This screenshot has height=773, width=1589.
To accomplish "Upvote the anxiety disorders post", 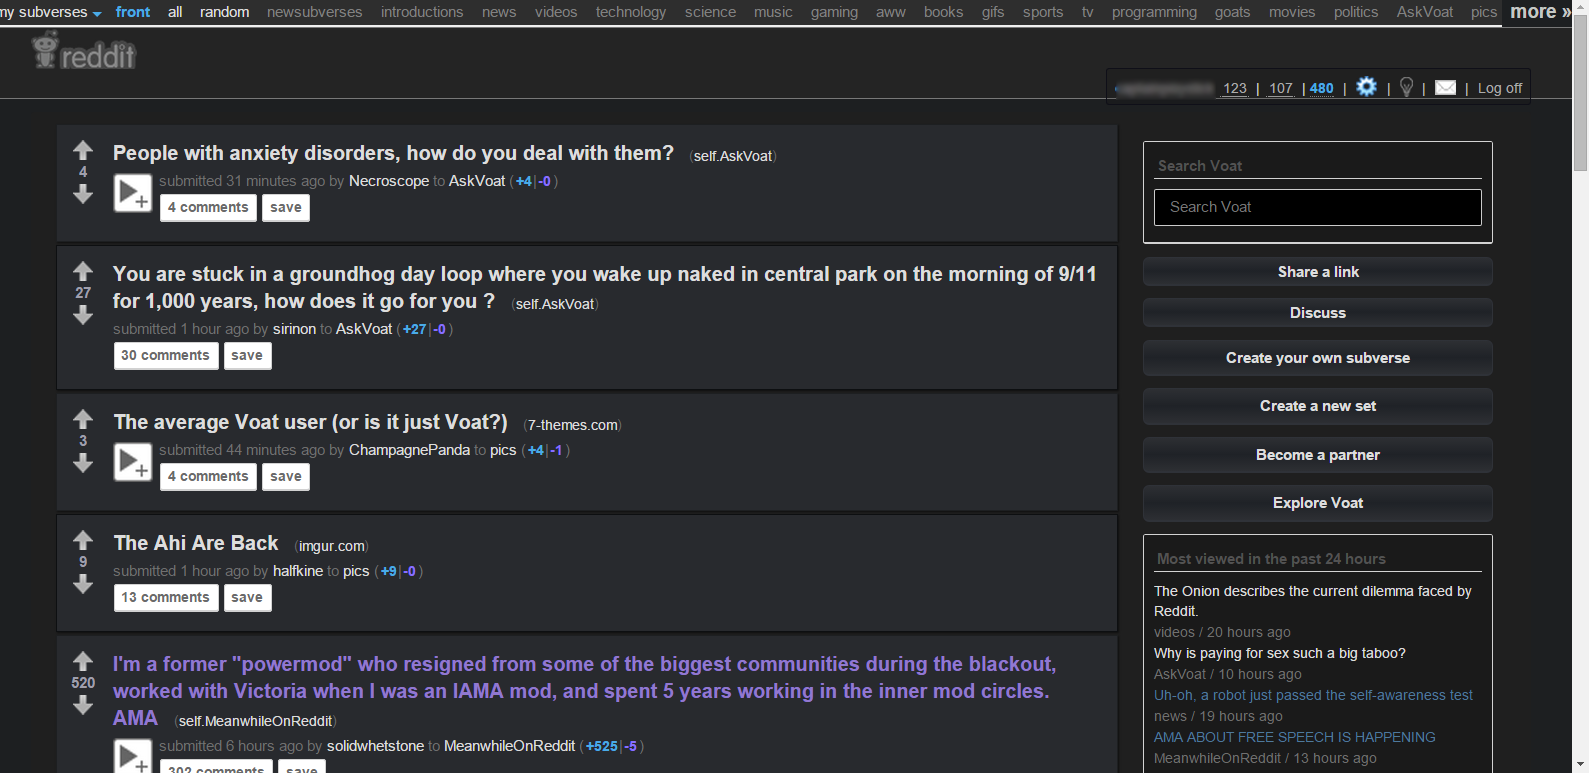I will pyautogui.click(x=83, y=150).
